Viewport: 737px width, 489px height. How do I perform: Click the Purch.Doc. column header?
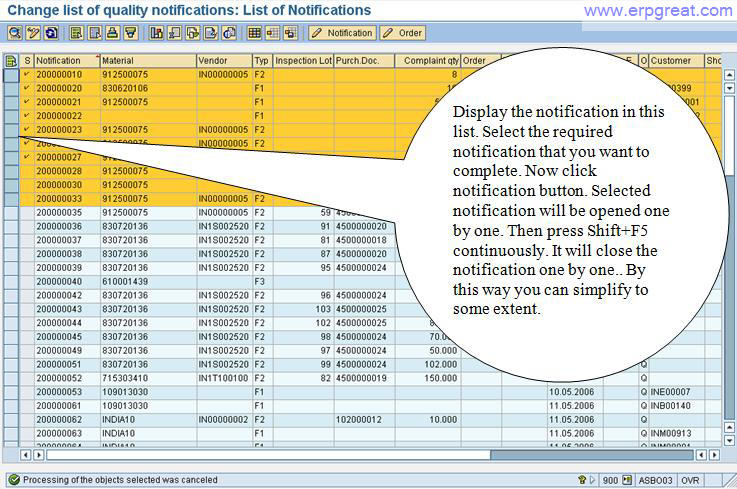click(x=364, y=61)
